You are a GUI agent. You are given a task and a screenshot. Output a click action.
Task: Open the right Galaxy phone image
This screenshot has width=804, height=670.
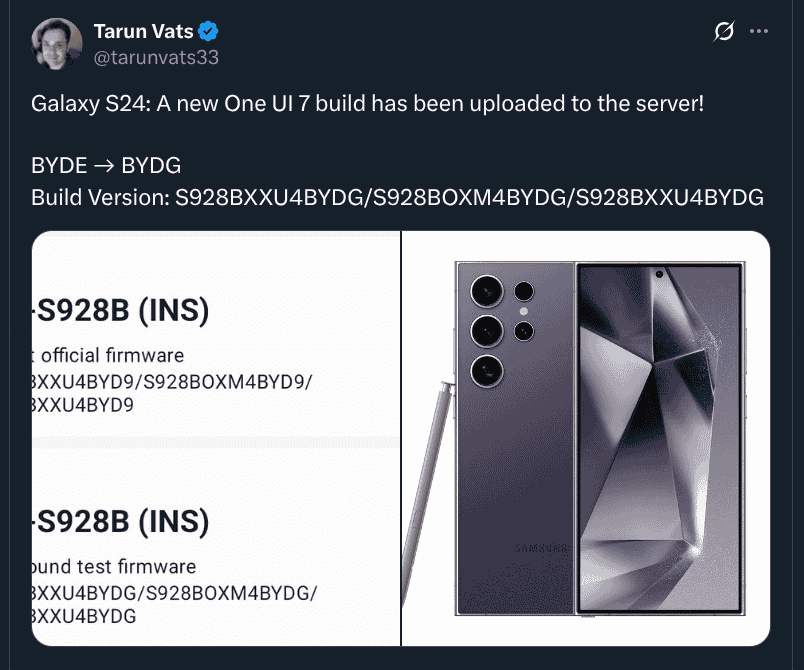pos(585,438)
